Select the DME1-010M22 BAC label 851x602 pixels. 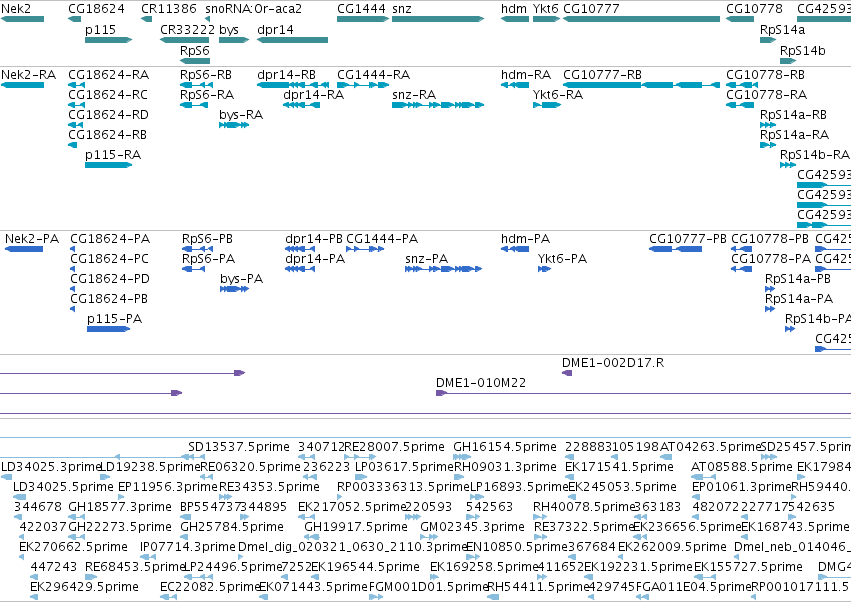481,383
